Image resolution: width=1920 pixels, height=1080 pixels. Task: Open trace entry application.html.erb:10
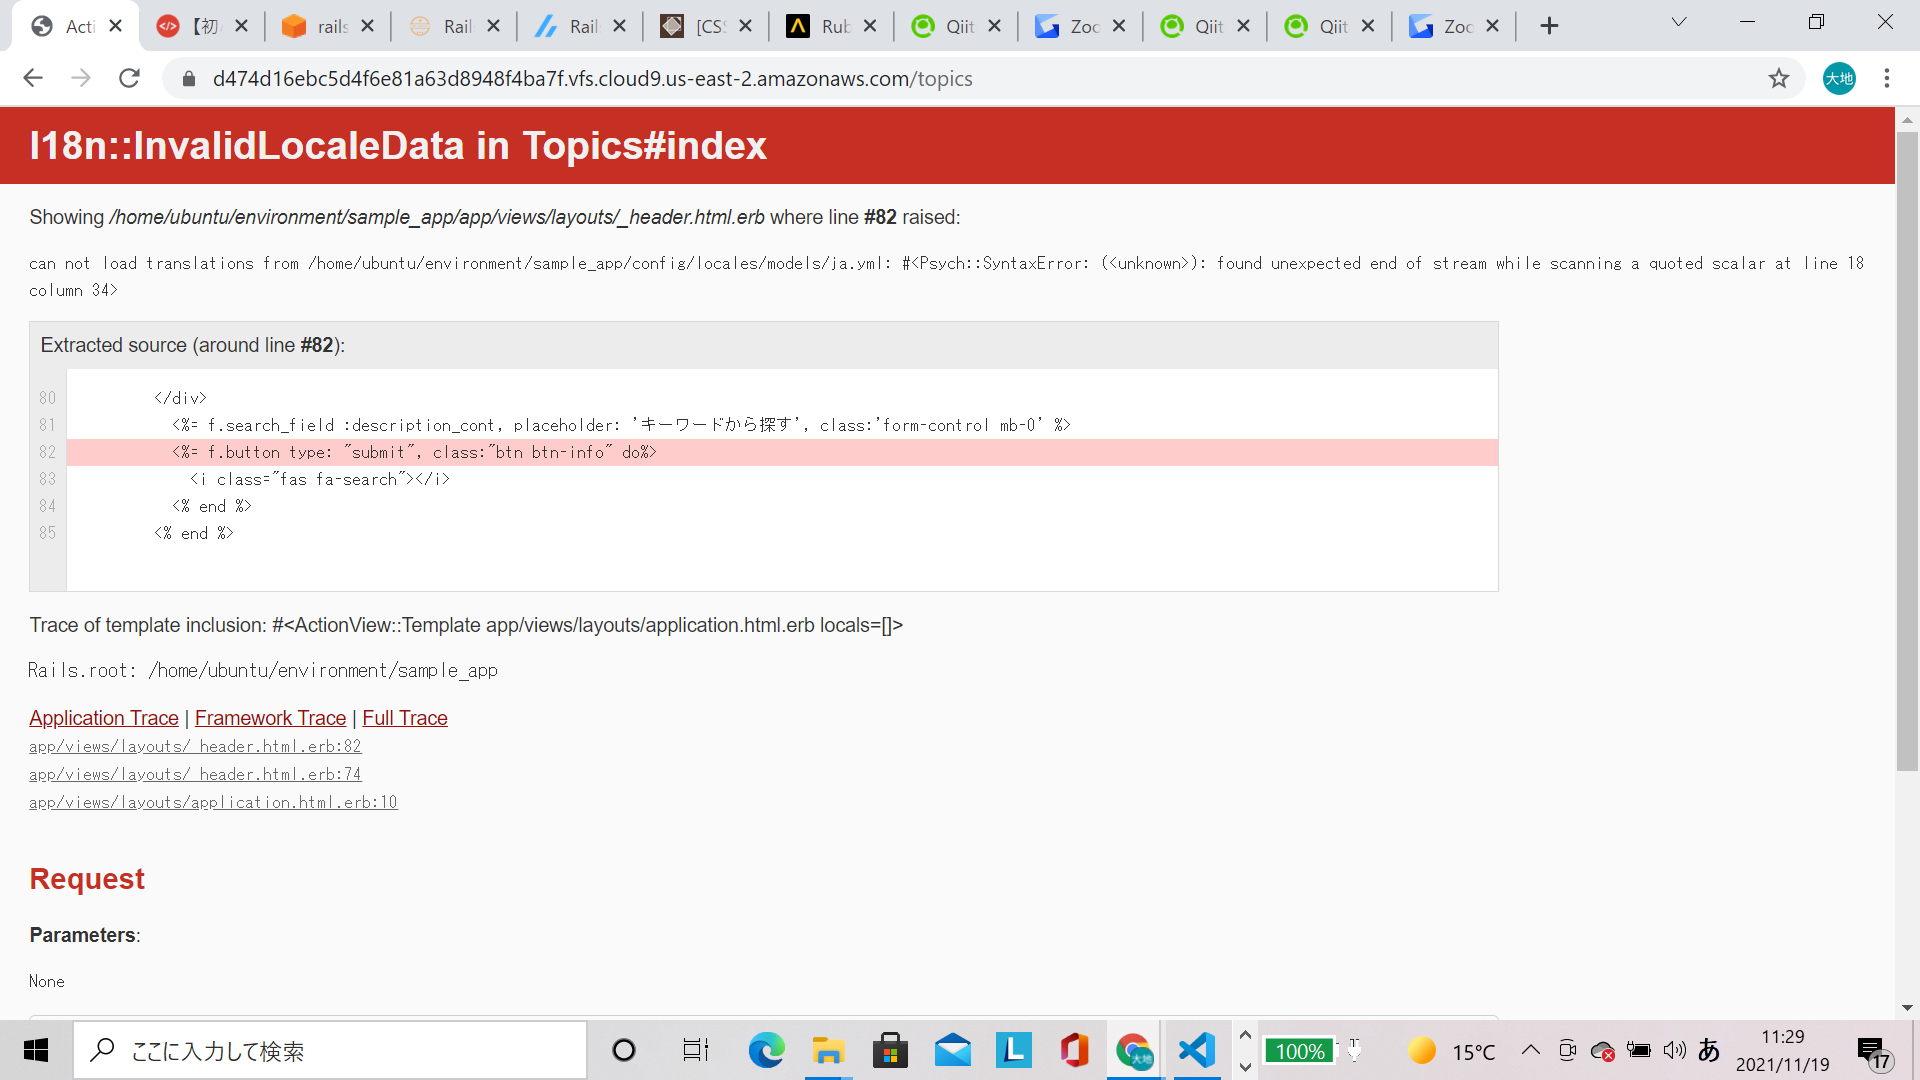point(213,802)
